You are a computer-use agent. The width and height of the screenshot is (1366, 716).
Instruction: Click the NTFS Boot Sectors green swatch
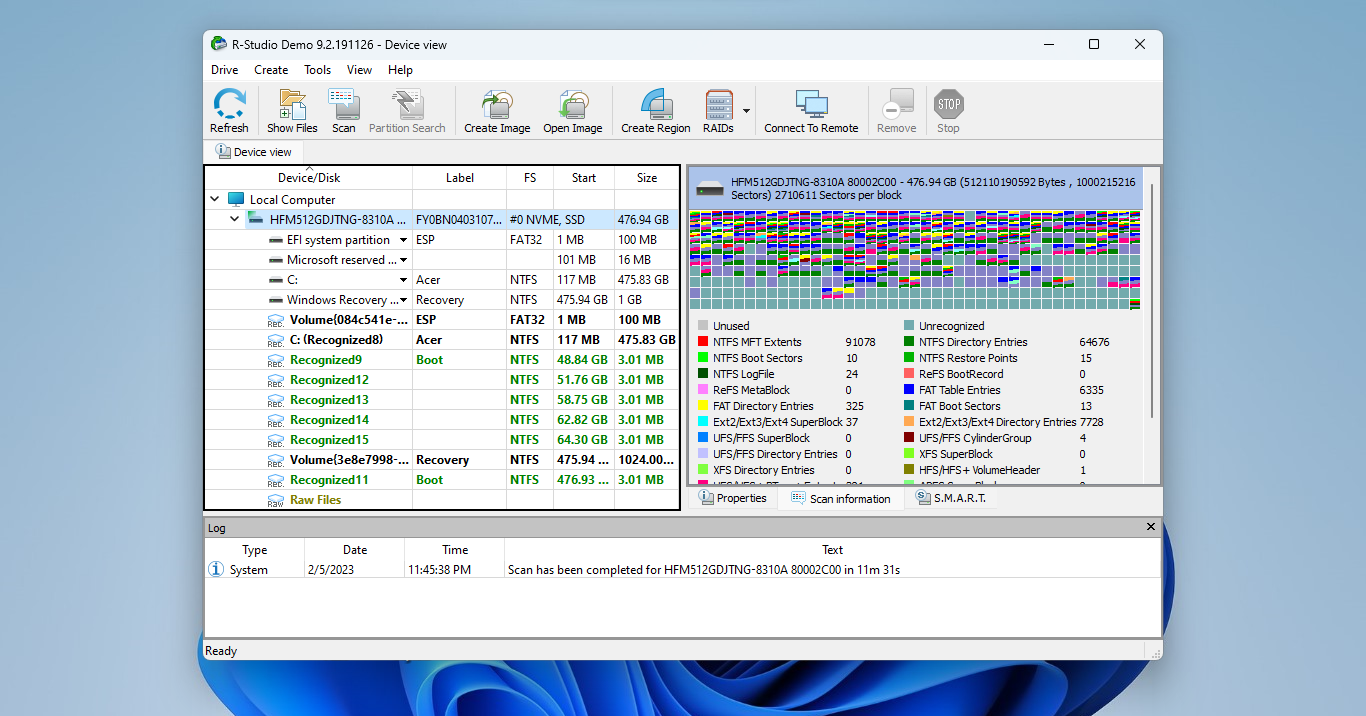[x=703, y=358]
